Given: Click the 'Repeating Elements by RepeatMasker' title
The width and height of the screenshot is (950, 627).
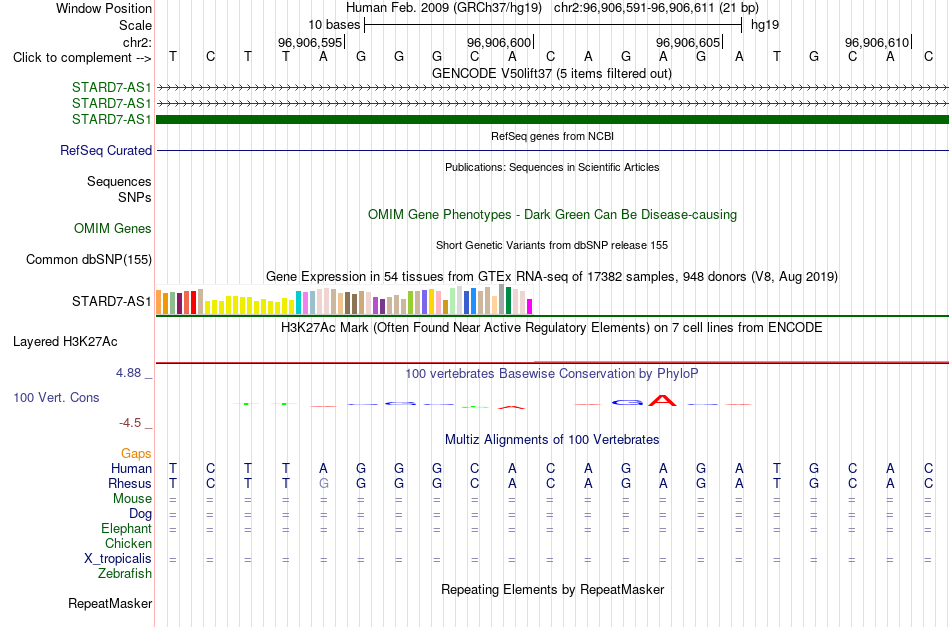Looking at the screenshot, I should coord(552,589).
